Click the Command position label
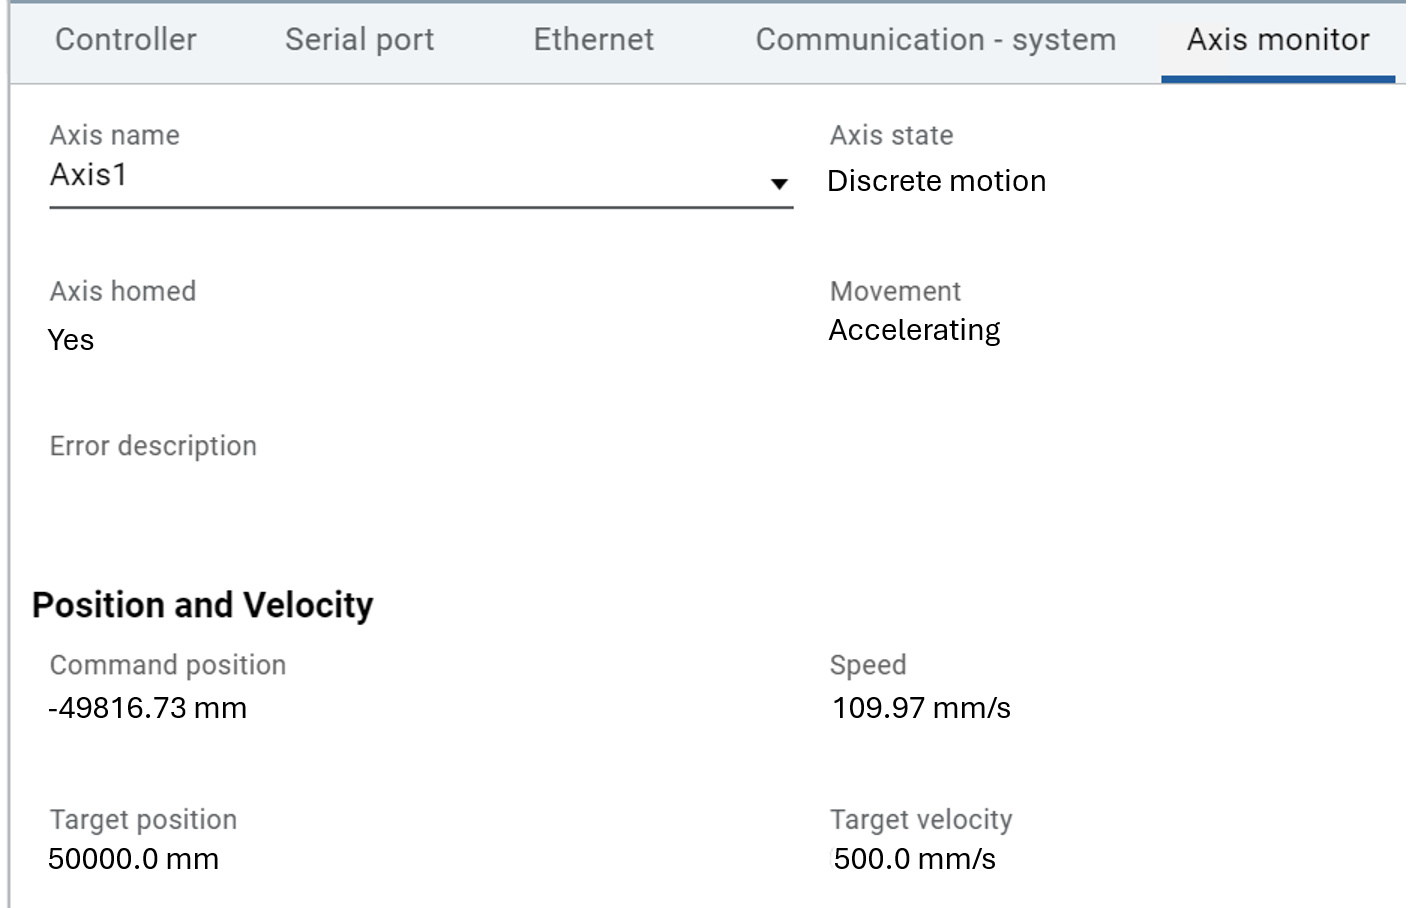The width and height of the screenshot is (1413, 908). (168, 665)
